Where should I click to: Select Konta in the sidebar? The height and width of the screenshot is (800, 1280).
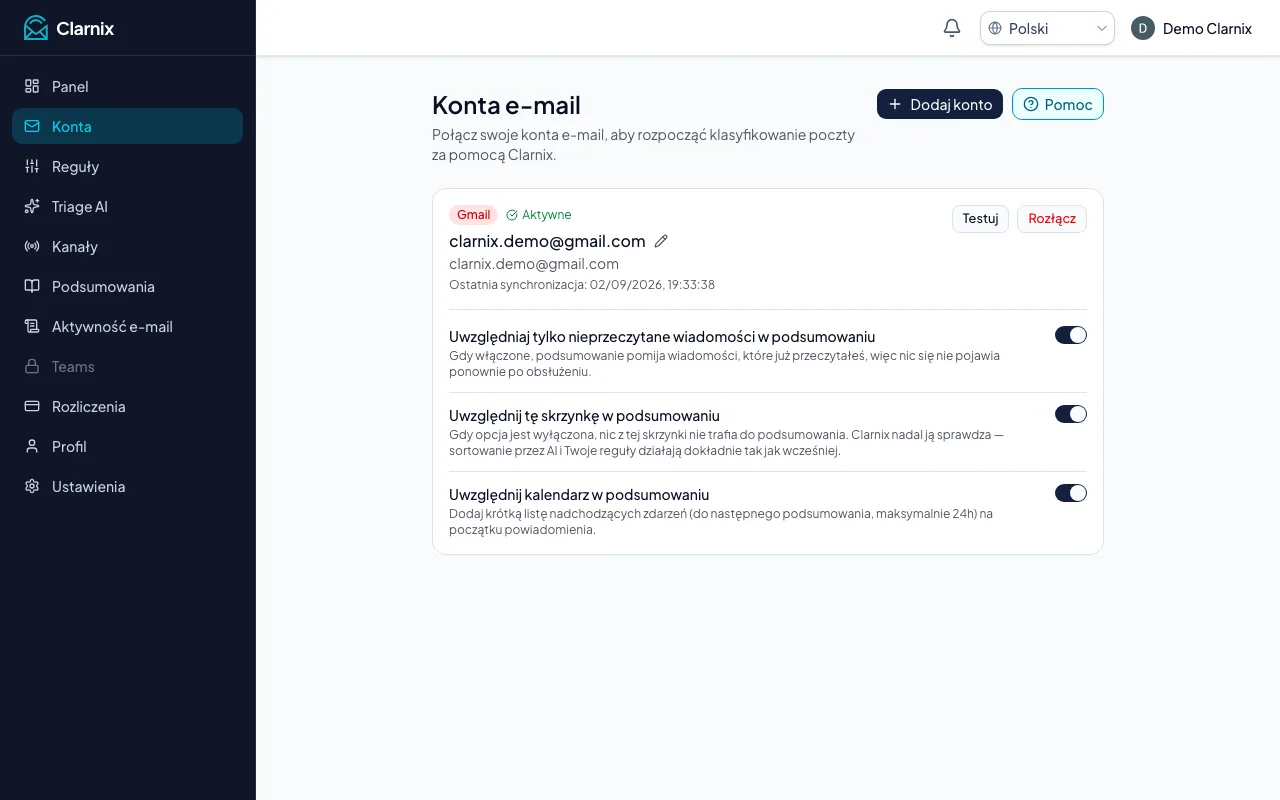point(127,126)
